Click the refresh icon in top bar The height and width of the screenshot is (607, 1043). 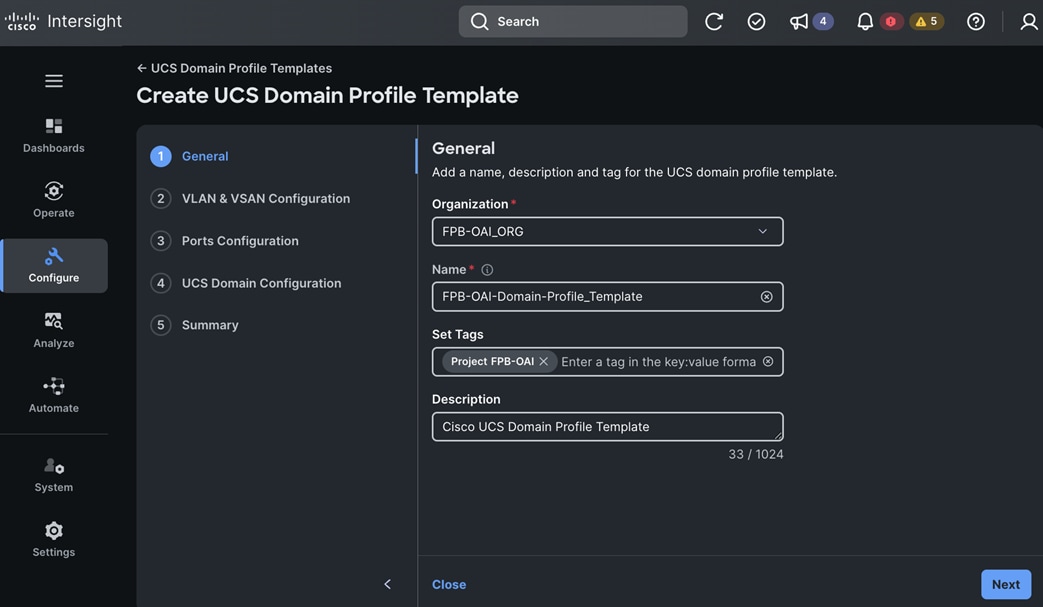(x=714, y=21)
